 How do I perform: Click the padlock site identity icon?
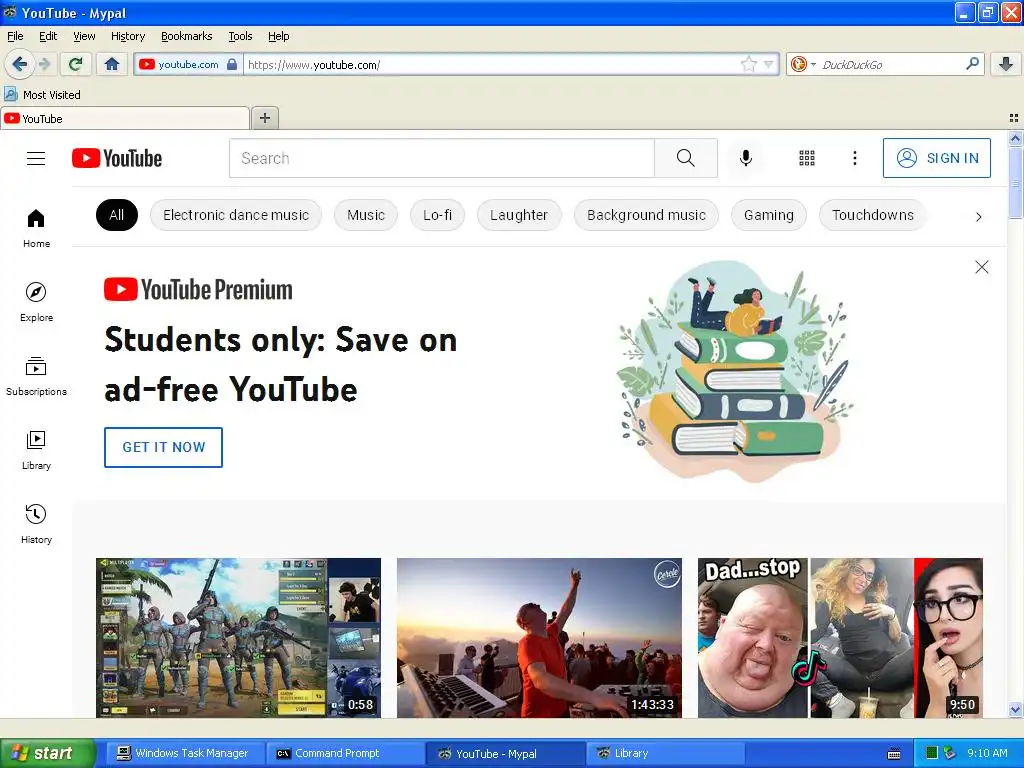(x=232, y=64)
